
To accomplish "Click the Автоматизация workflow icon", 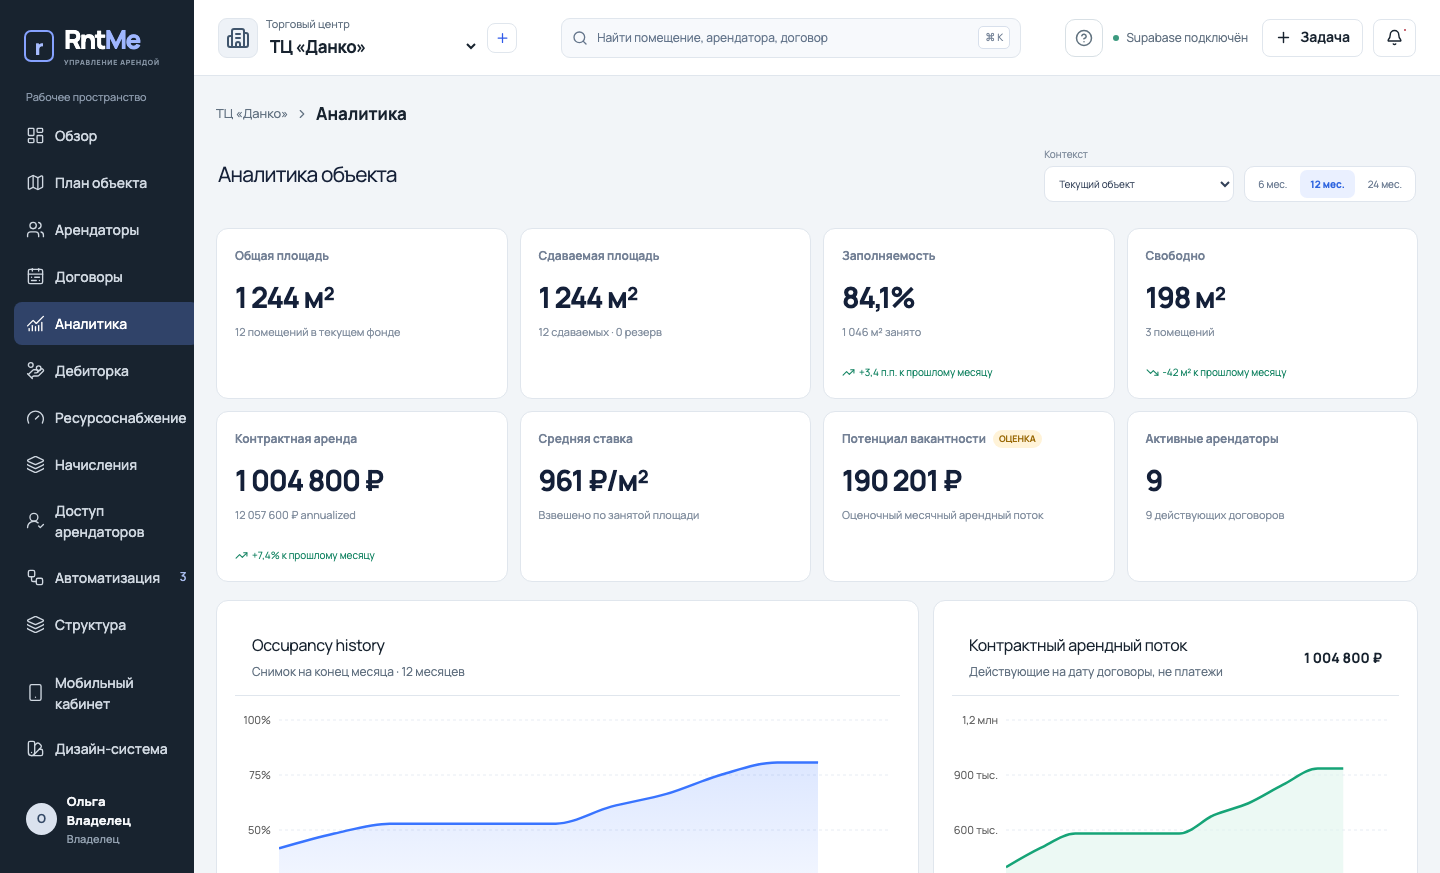I will click(x=35, y=578).
